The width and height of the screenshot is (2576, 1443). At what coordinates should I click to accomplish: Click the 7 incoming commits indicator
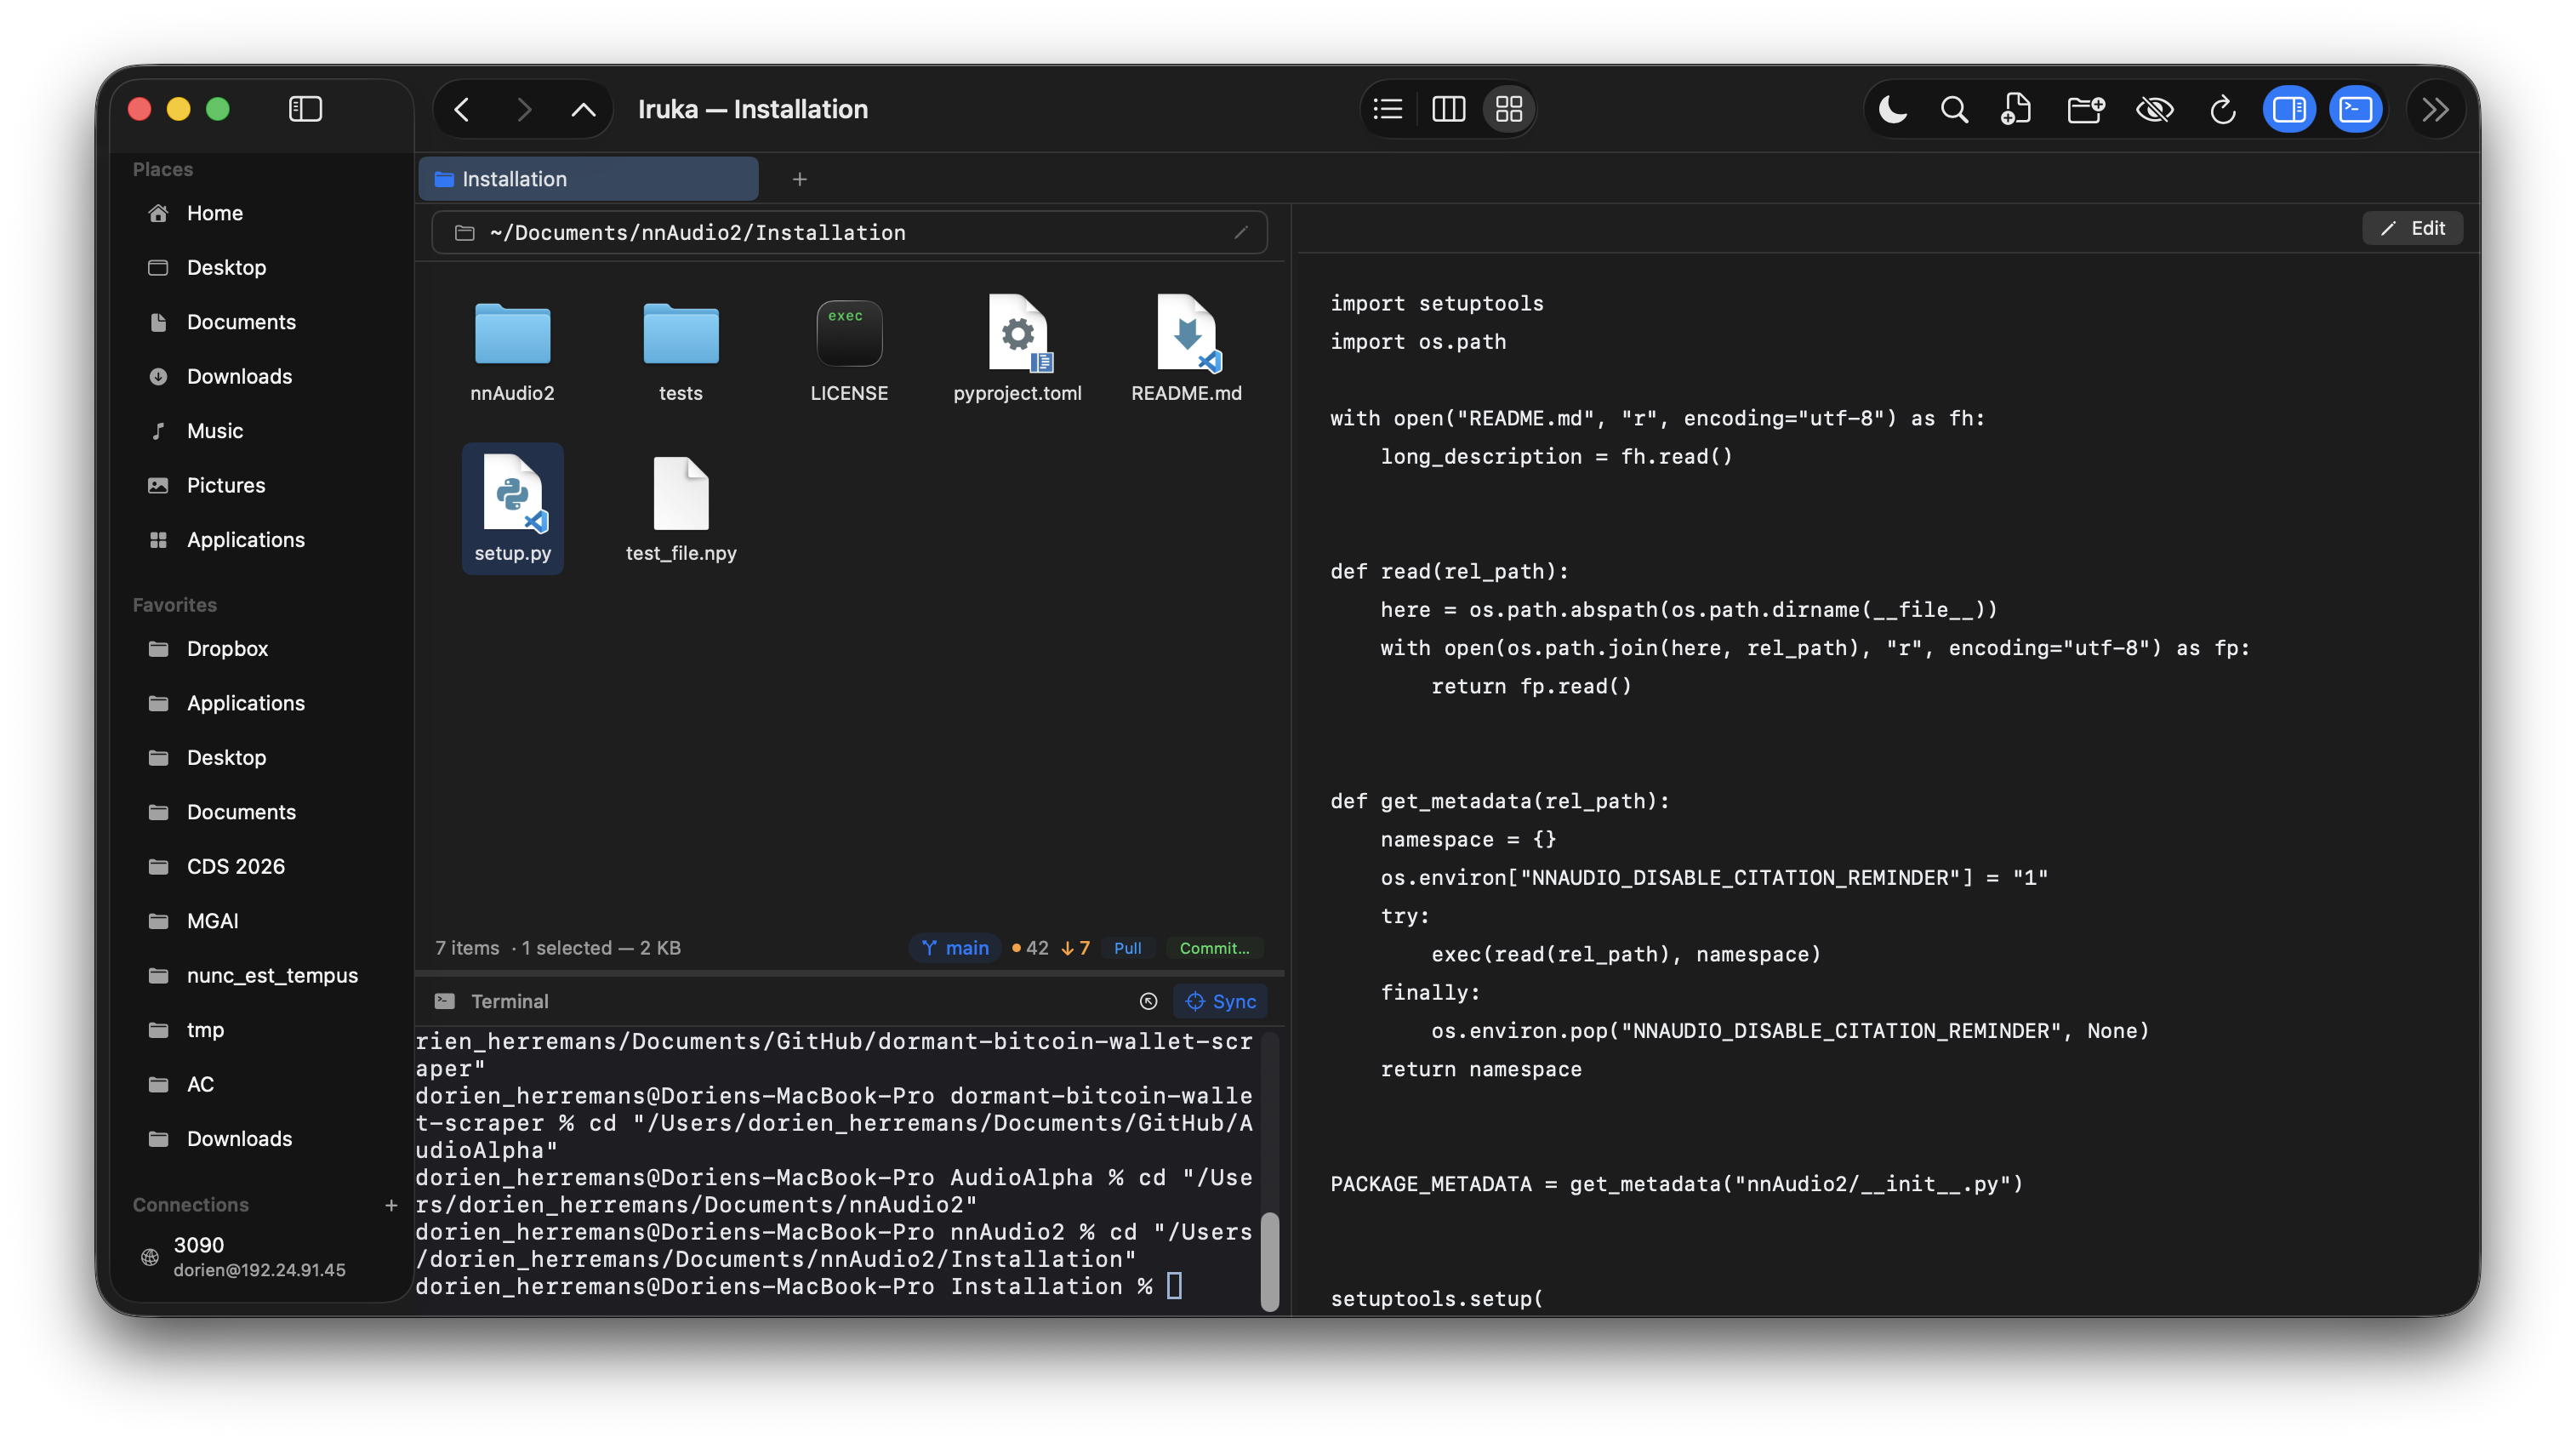[x=1076, y=948]
